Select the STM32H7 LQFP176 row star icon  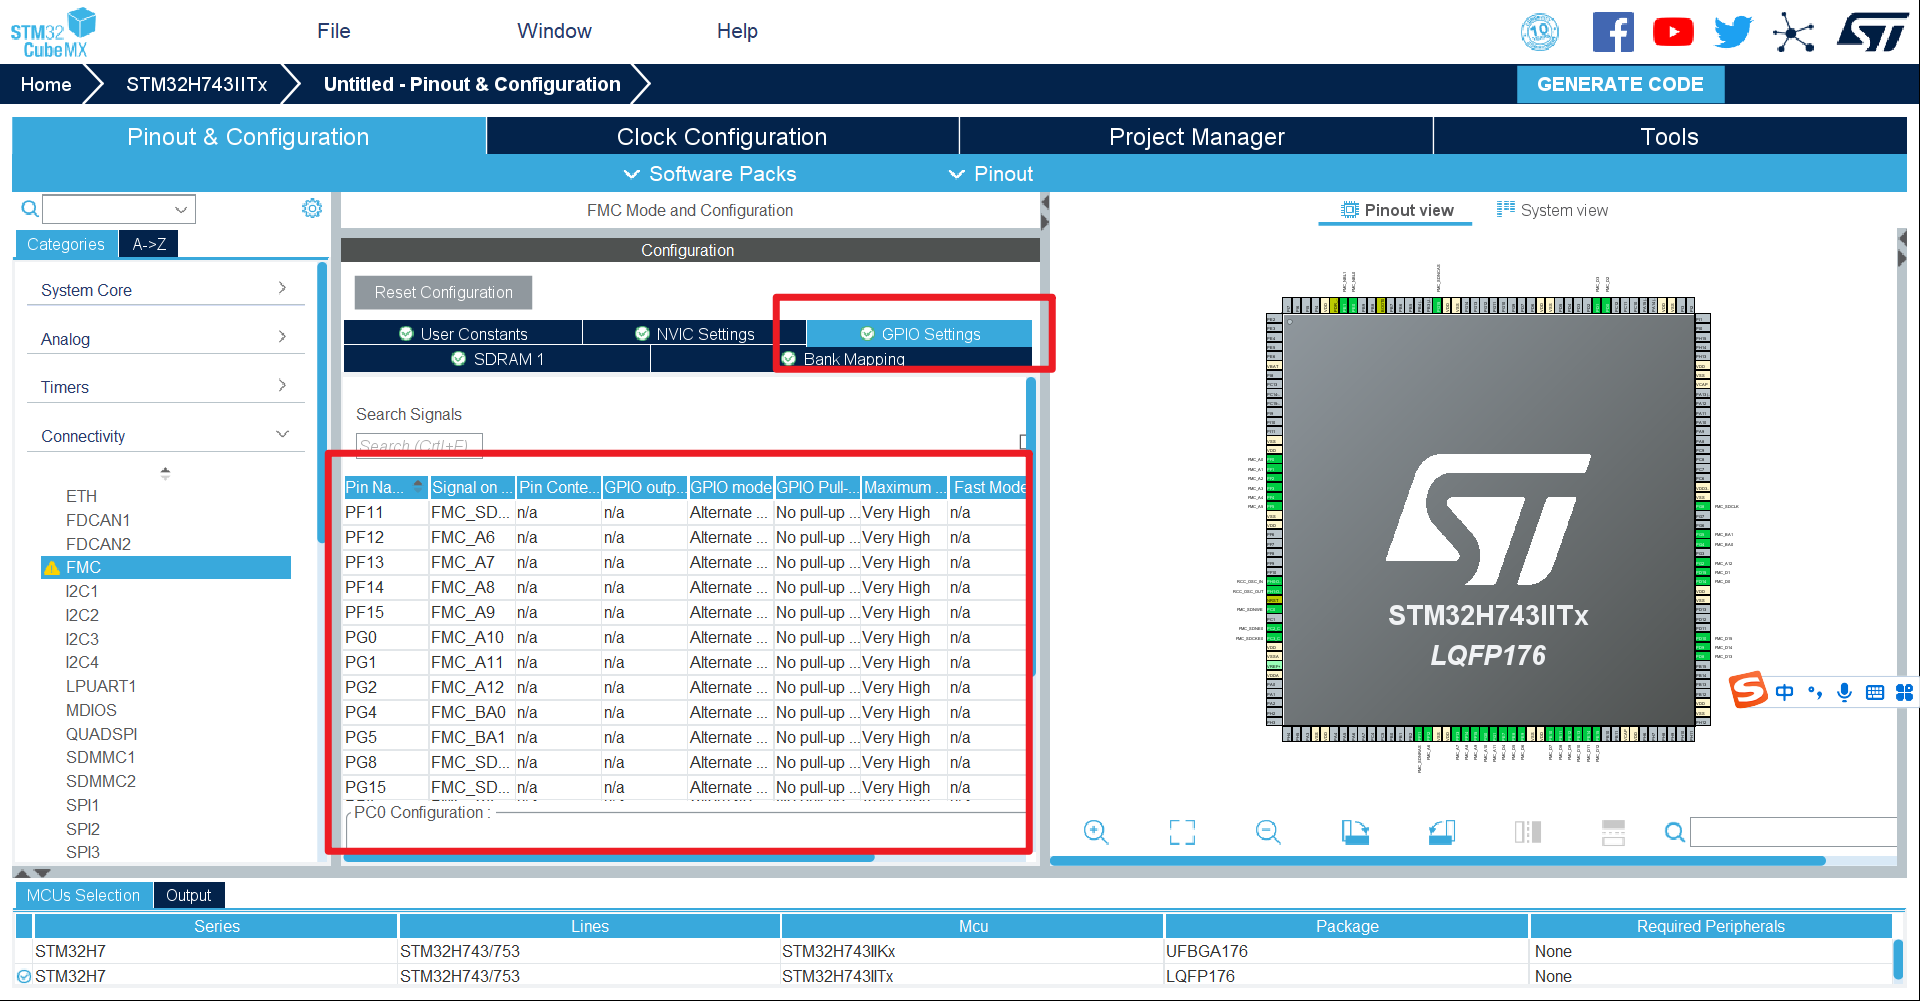[24, 977]
